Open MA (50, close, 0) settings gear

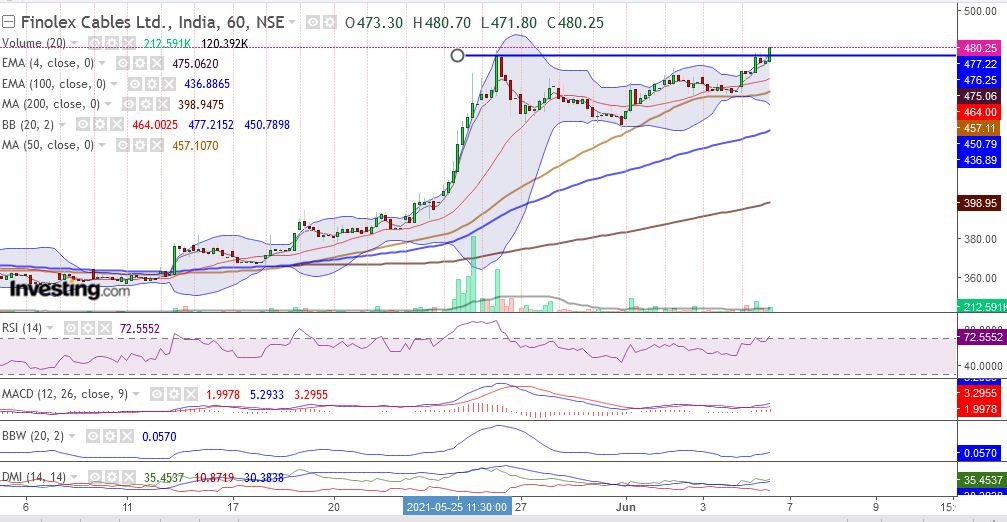(139, 146)
